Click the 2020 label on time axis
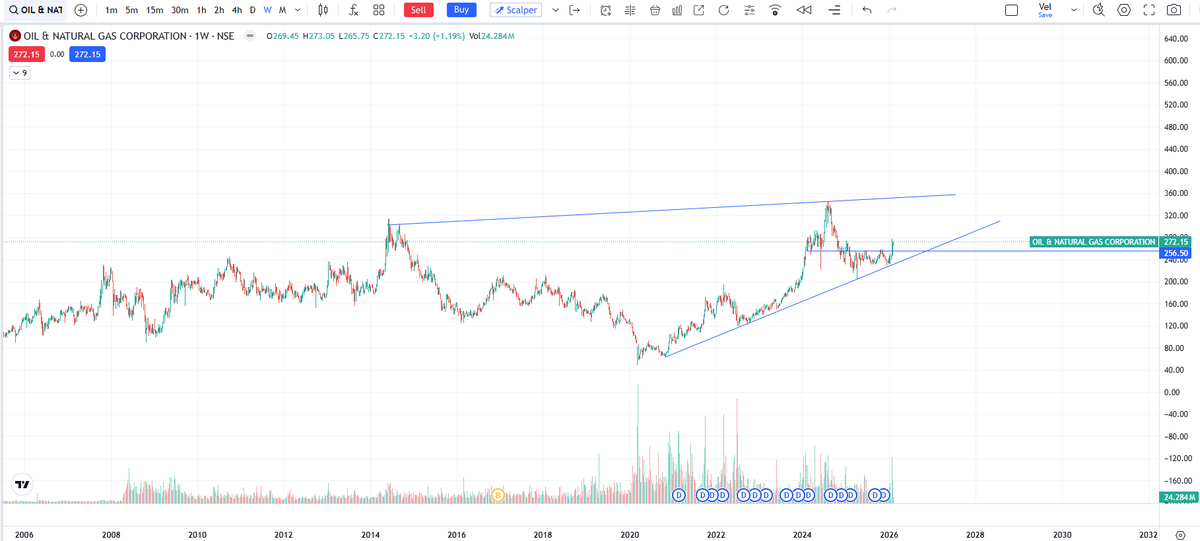 pyautogui.click(x=630, y=535)
